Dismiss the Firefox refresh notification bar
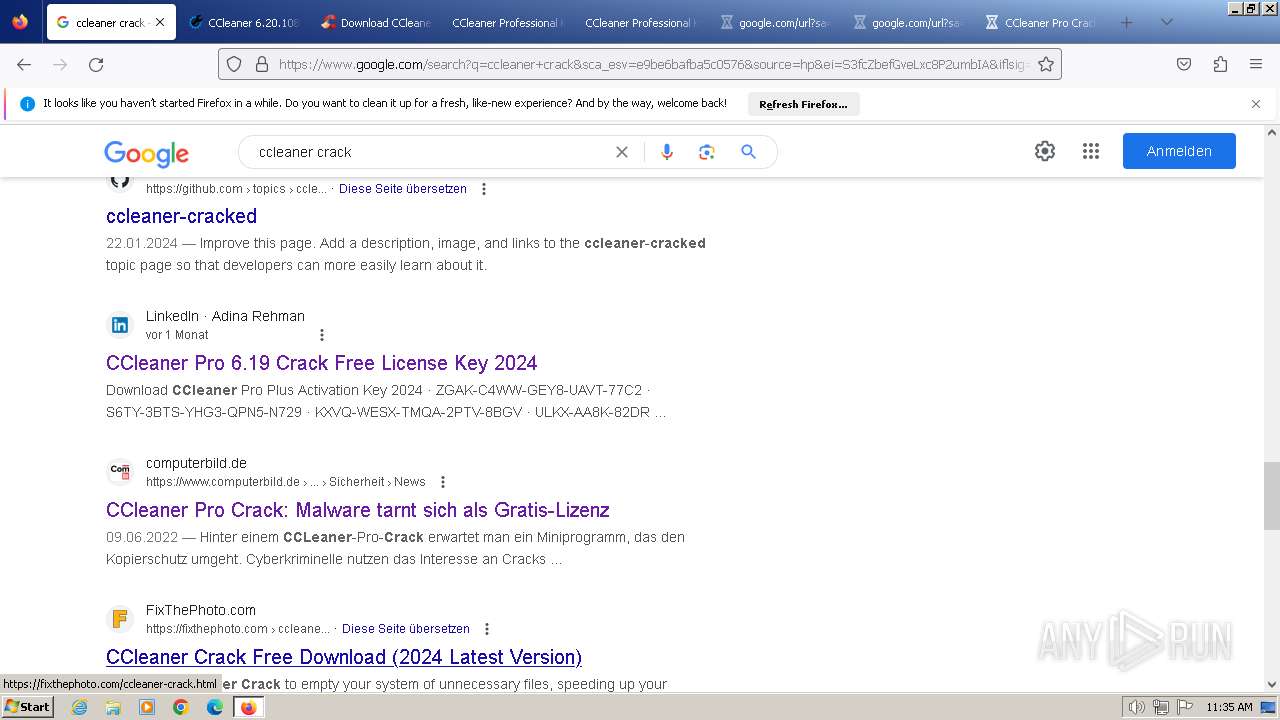This screenshot has width=1280, height=720. tap(1256, 104)
